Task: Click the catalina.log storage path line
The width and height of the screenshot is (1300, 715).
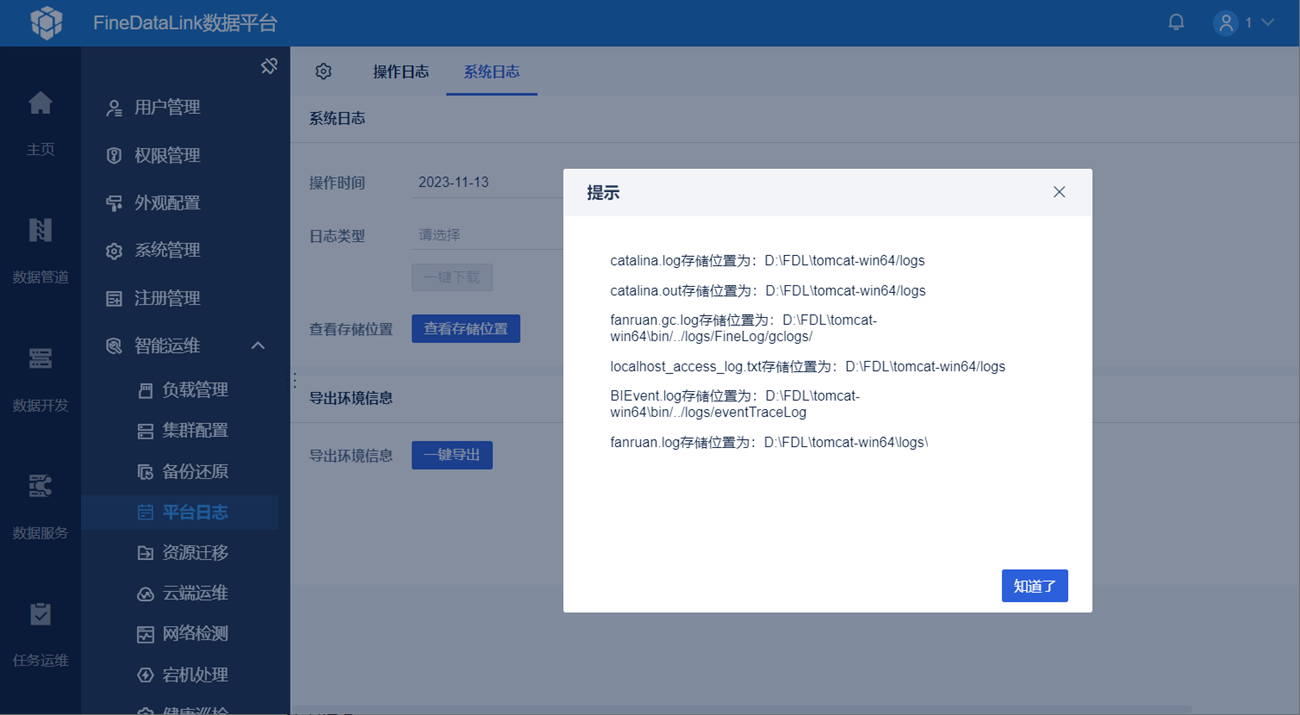Action: [x=768, y=261]
